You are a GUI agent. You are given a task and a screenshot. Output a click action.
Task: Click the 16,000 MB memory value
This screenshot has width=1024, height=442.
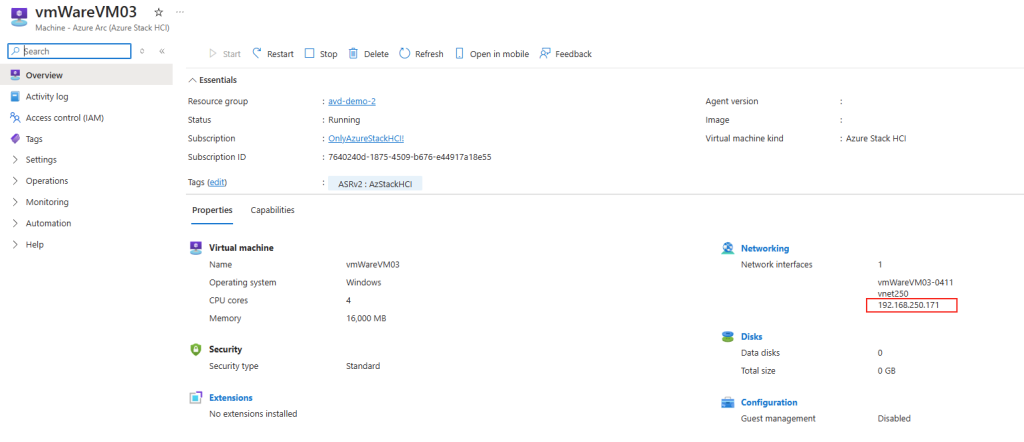(x=368, y=318)
